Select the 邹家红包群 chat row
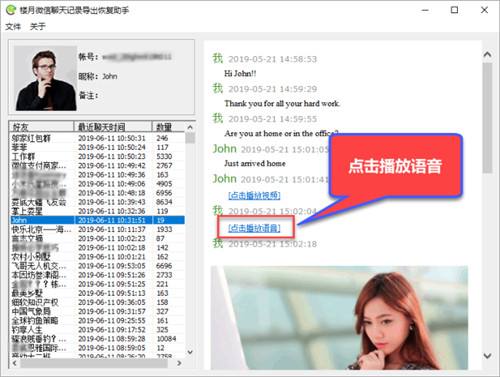This screenshot has width=500, height=377. coord(97,138)
